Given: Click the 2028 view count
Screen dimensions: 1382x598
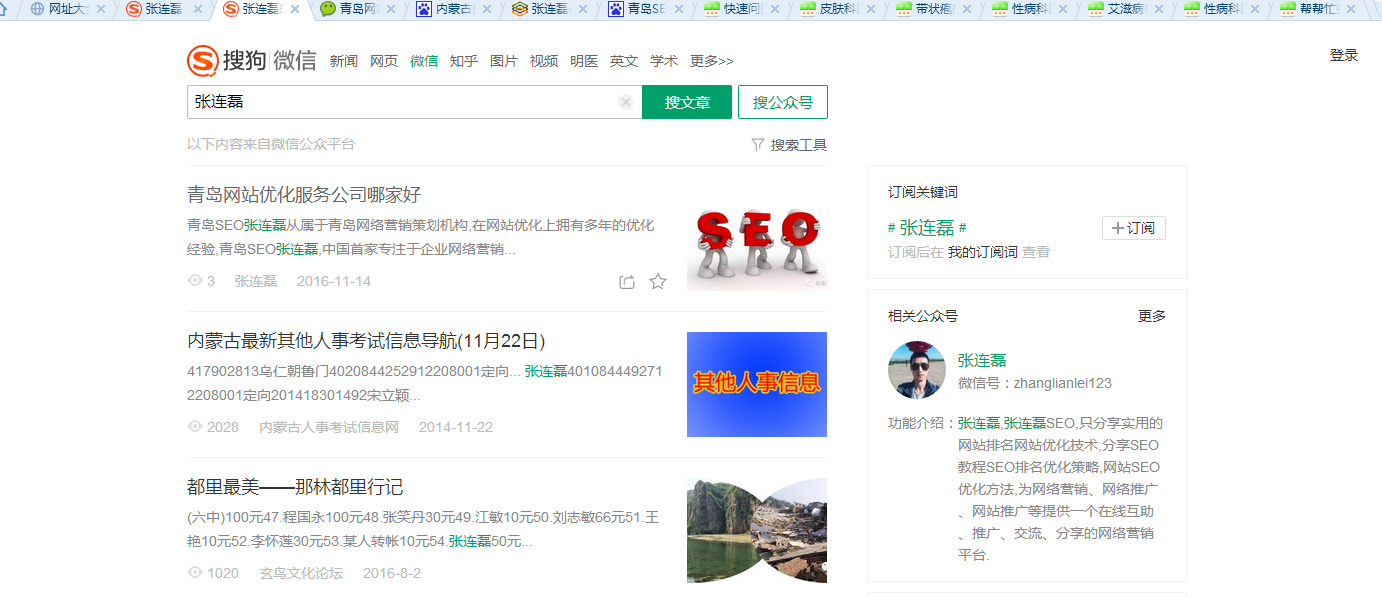Looking at the screenshot, I should point(223,427).
